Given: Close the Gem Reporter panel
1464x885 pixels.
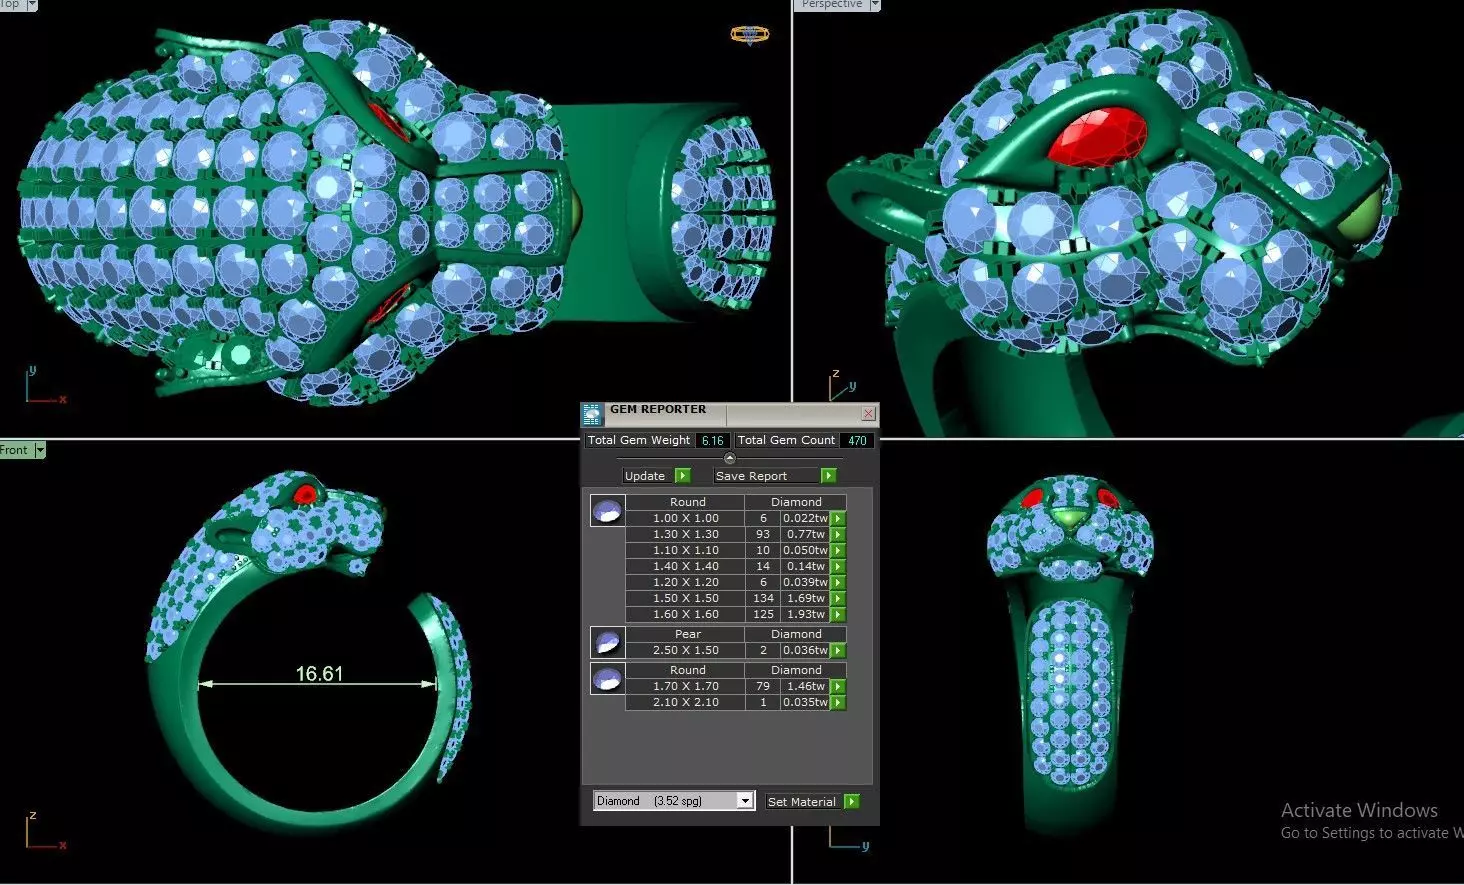Looking at the screenshot, I should pos(868,412).
